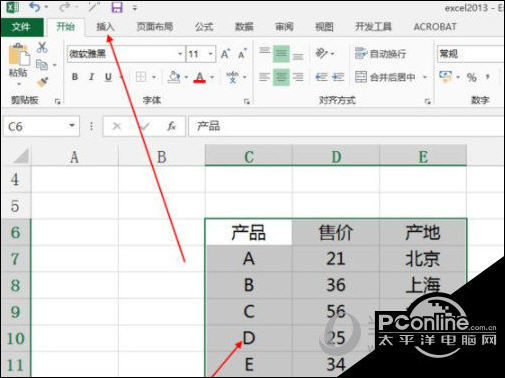505x378 pixels.
Task: Switch to the 数据 Data tab
Action: (x=244, y=26)
